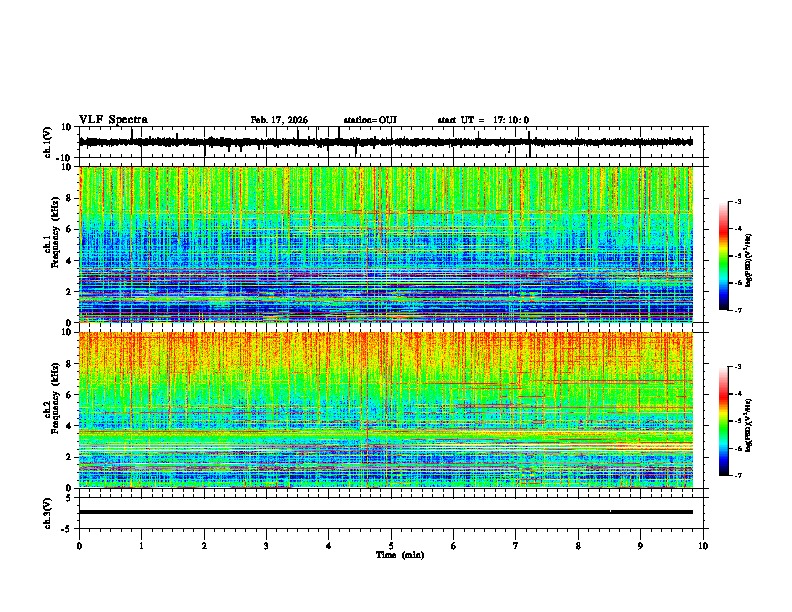Click time axis tick label 10
Viewport: 792px width, 612px height.
tap(703, 546)
